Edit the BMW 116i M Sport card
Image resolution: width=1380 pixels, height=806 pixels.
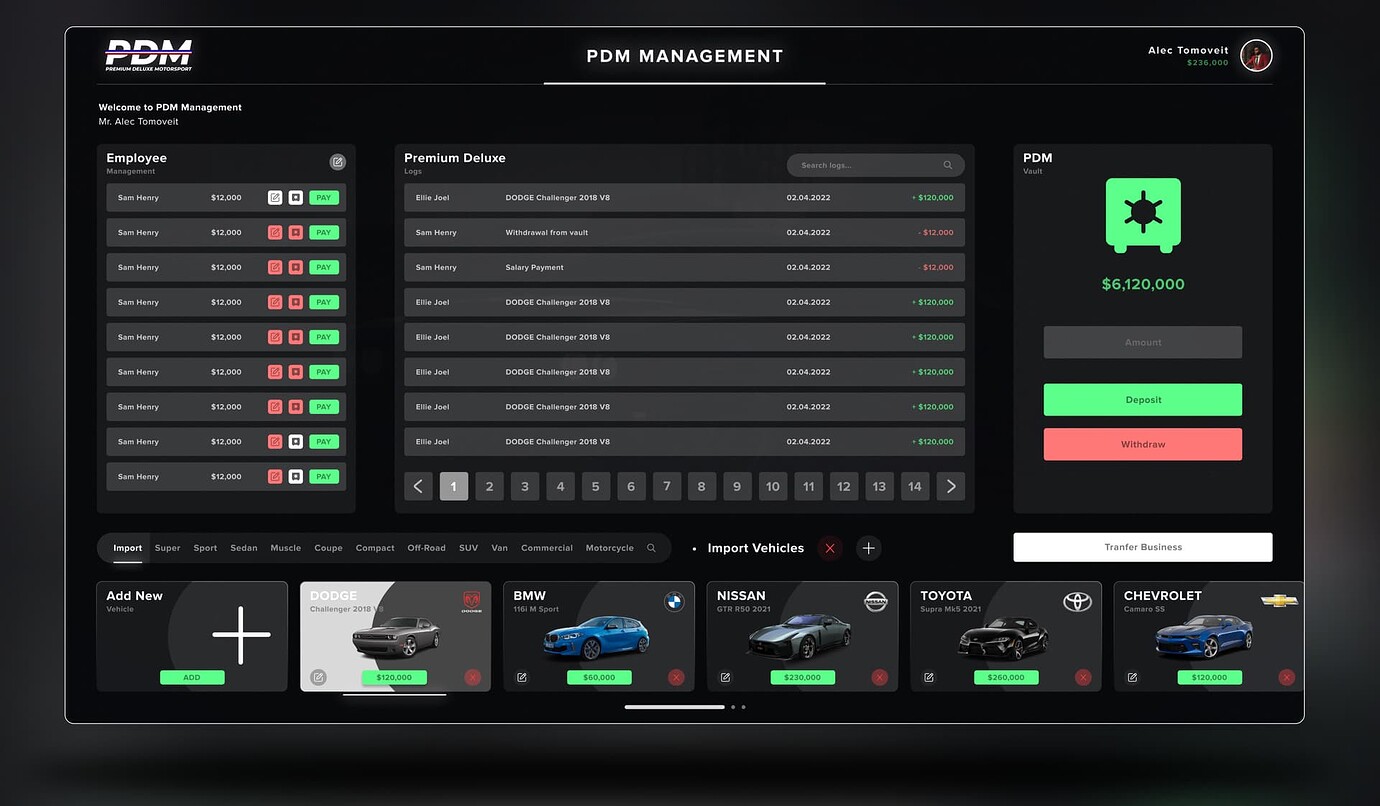pos(521,677)
